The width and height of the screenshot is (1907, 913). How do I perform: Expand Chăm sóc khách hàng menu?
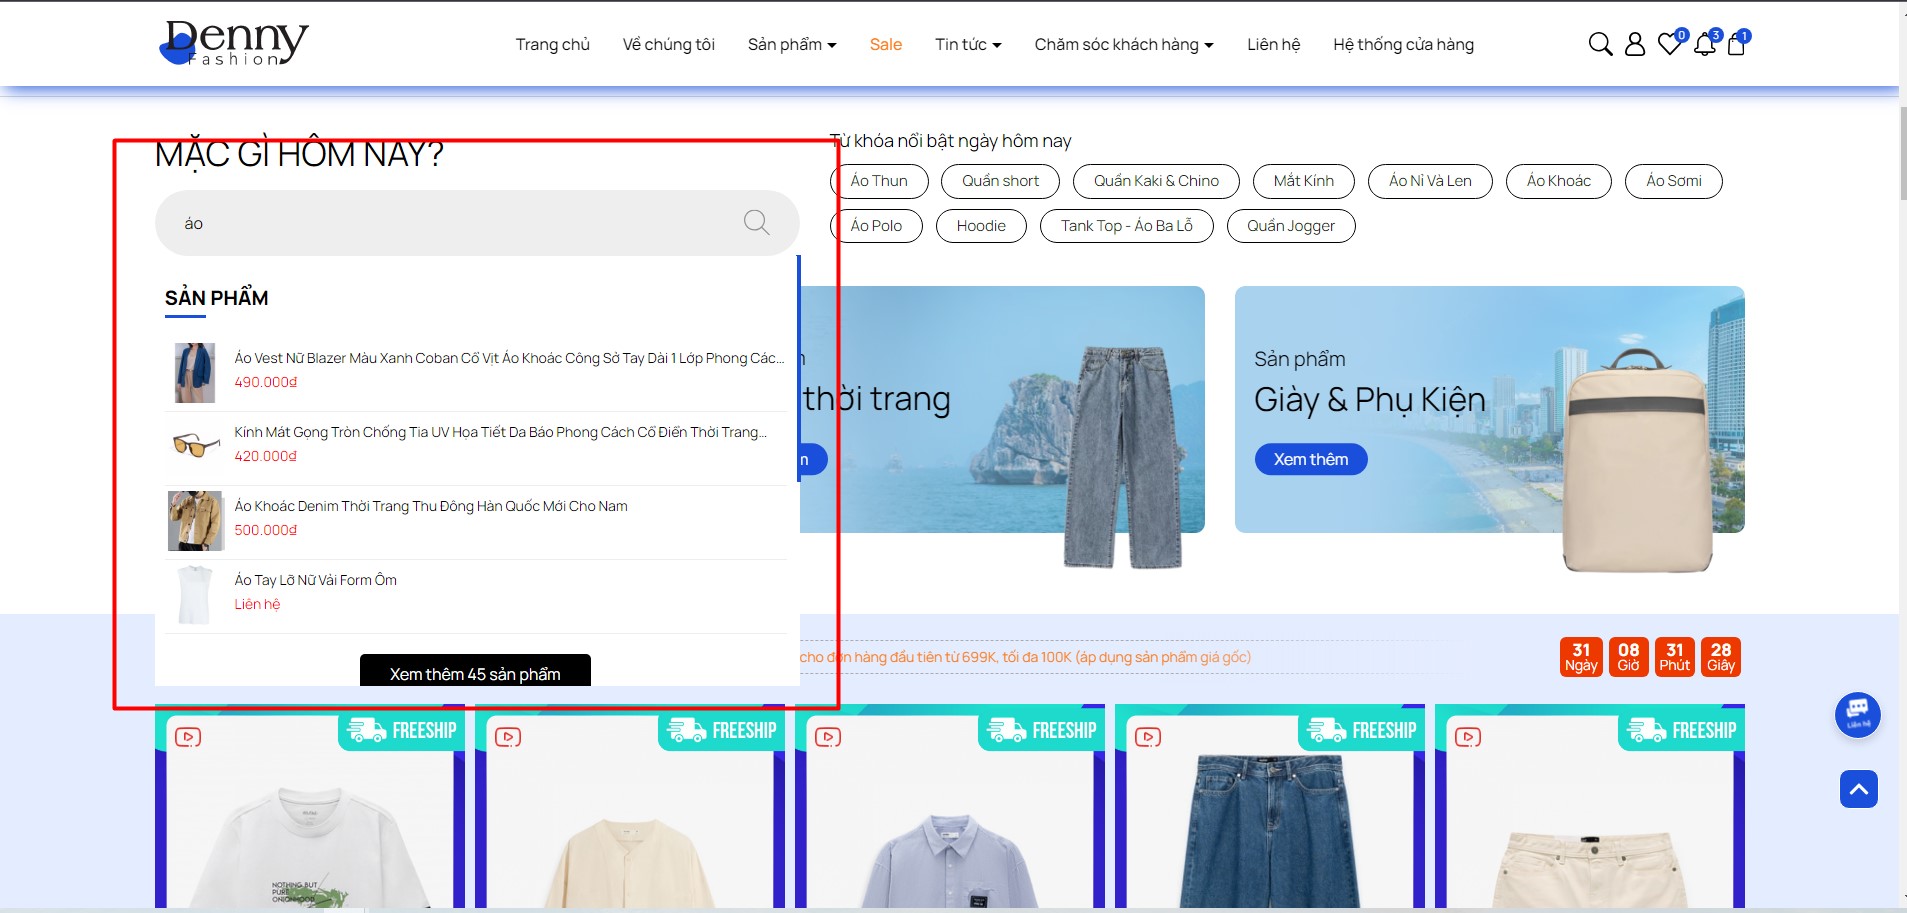1124,44
